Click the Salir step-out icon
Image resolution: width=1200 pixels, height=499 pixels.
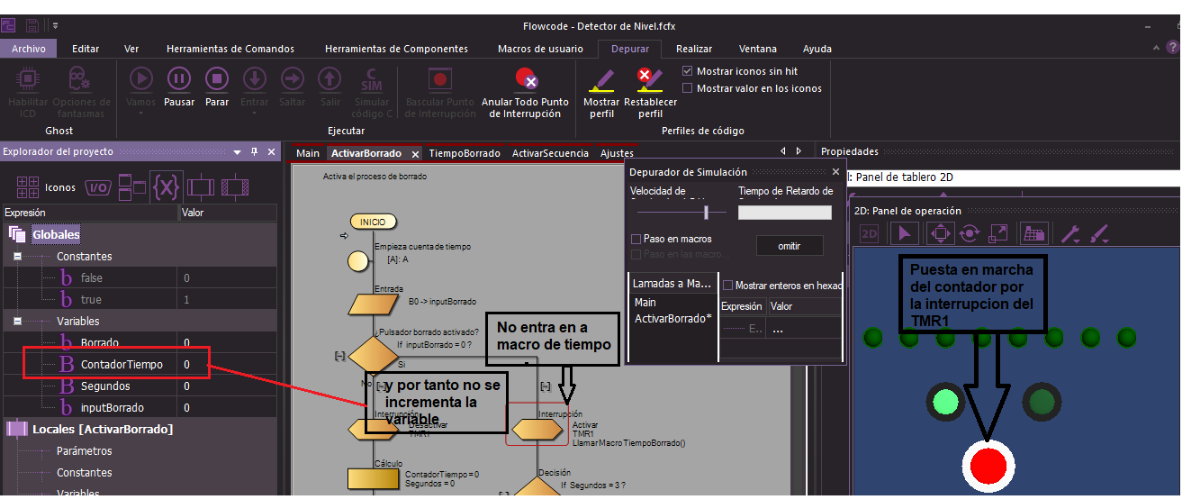pos(329,77)
